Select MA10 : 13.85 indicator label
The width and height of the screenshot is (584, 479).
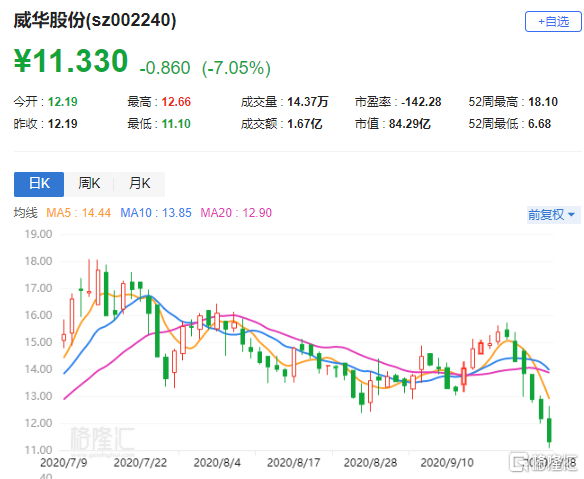[156, 213]
